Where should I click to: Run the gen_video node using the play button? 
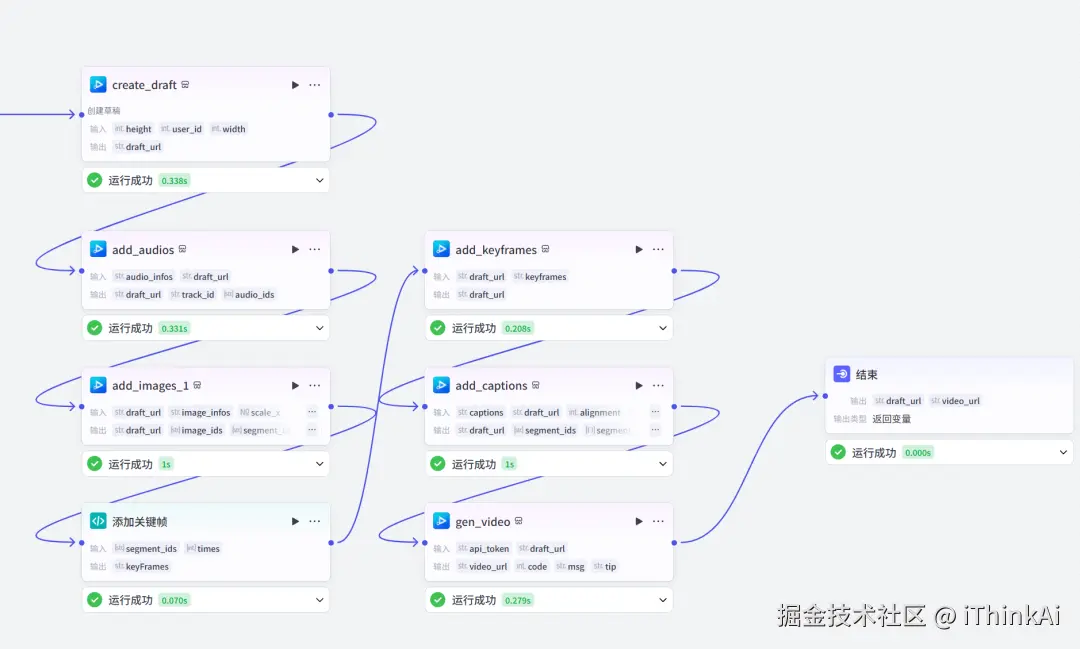(x=638, y=520)
